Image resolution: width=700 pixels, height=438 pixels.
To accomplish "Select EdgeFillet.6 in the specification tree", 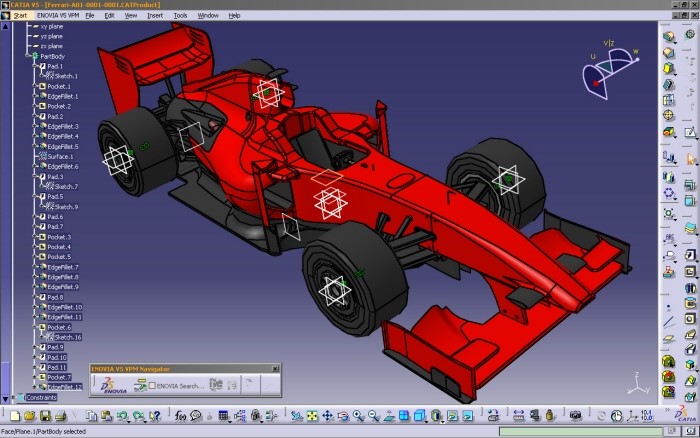I will (62, 166).
